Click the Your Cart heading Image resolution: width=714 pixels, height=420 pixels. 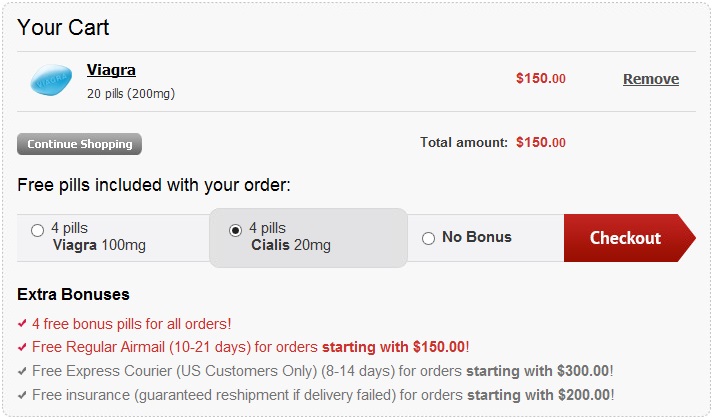(63, 27)
